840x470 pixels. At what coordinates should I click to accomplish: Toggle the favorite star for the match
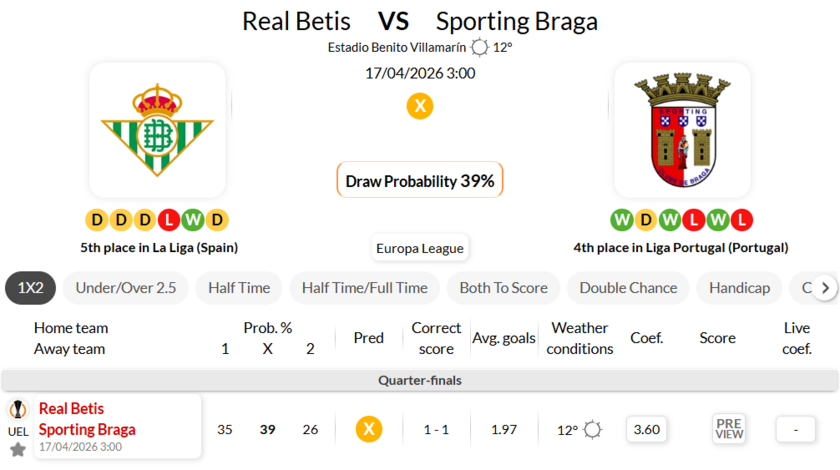18,449
